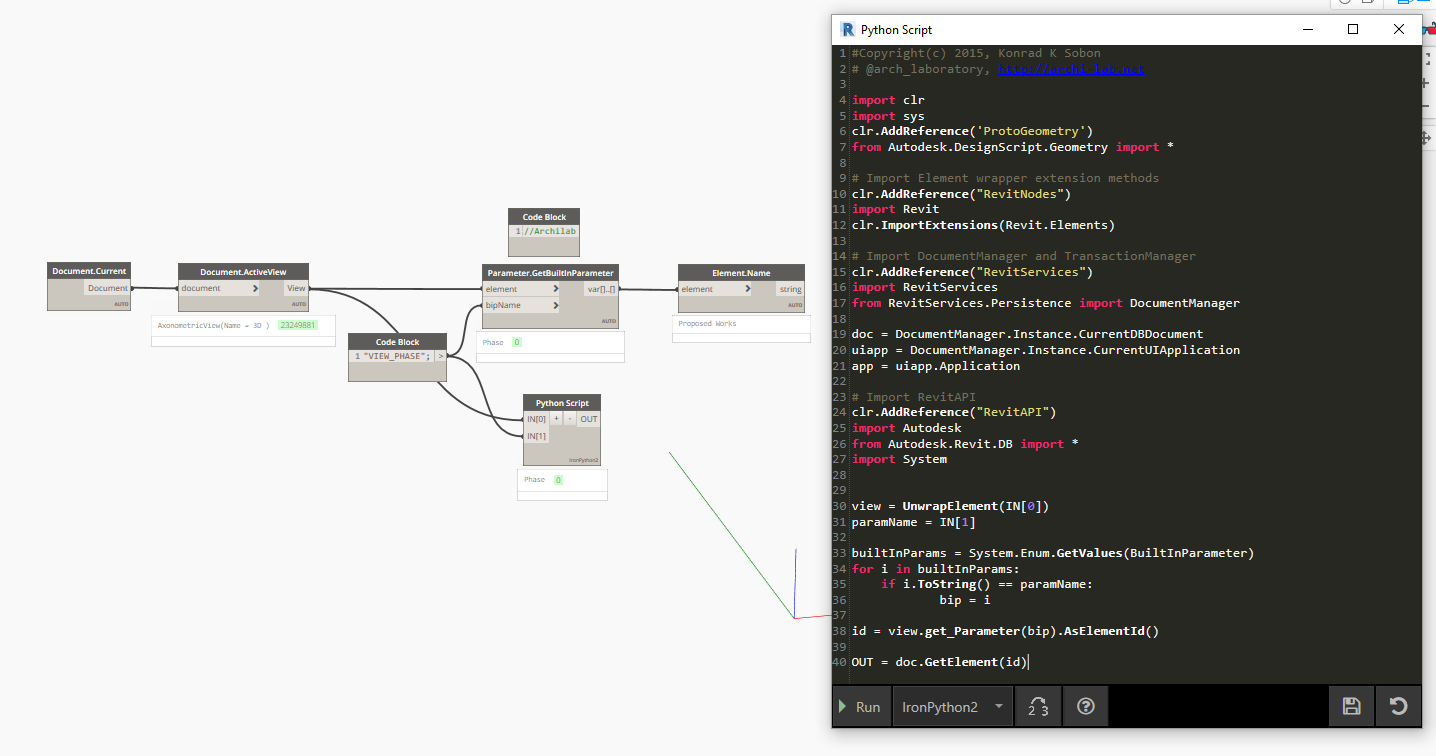The image size is (1436, 756).
Task: Click the copyright comment on line 1
Action: coord(976,53)
